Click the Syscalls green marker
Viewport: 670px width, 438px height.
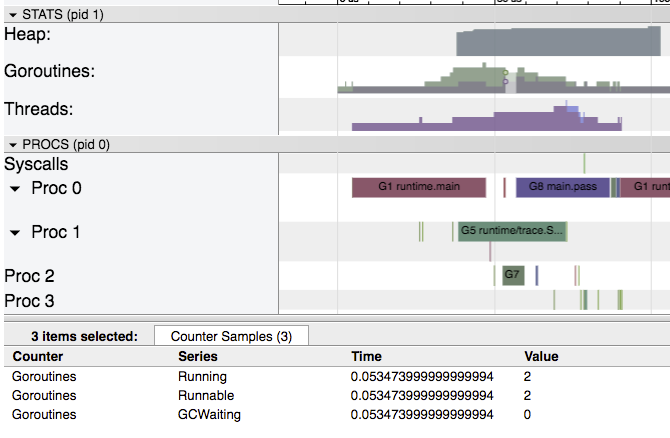584,164
